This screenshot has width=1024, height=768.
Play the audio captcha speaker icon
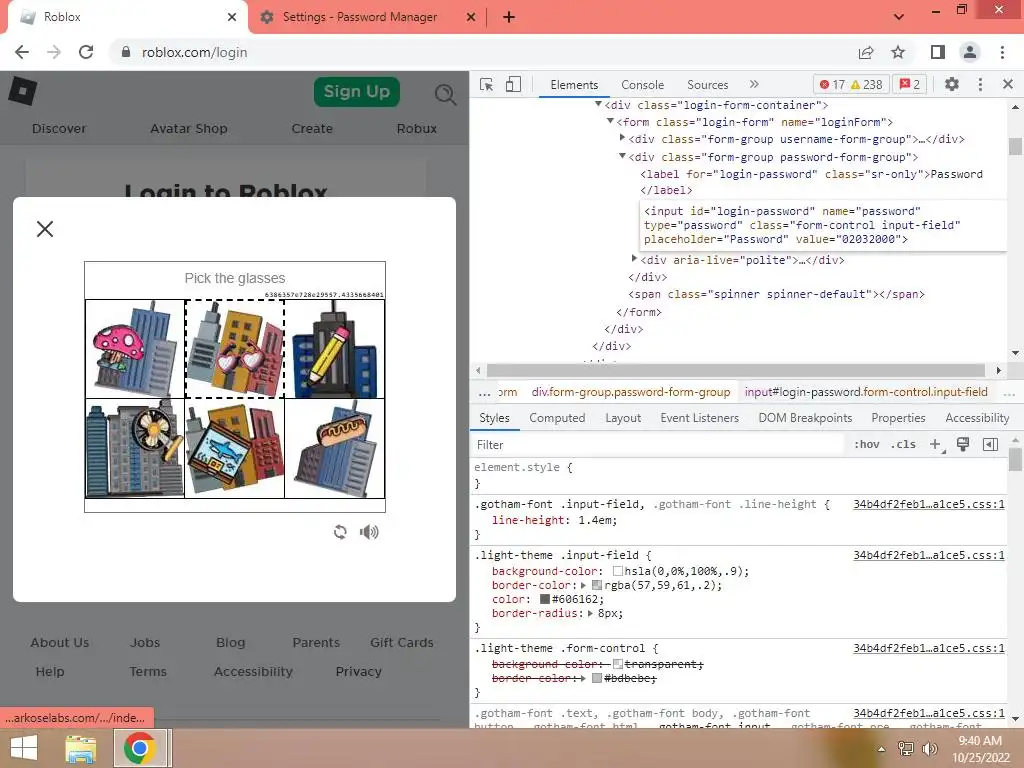[x=369, y=532]
